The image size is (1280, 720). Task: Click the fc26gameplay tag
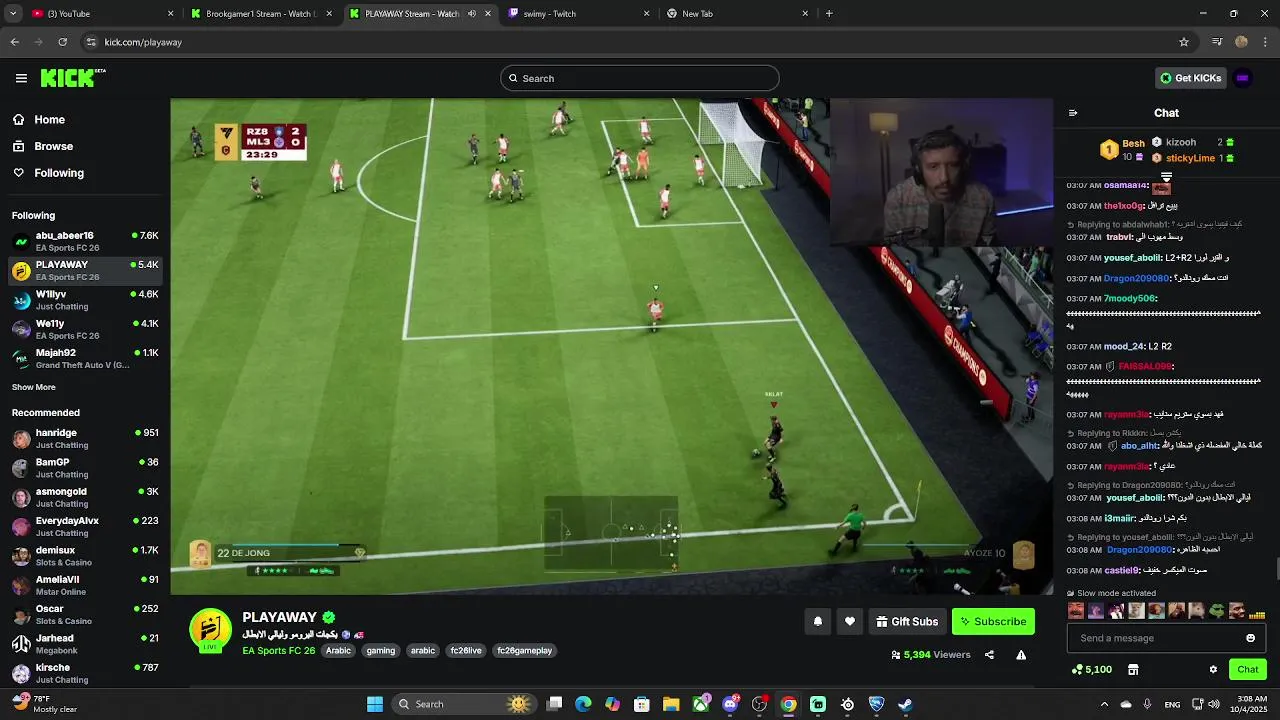tap(525, 650)
